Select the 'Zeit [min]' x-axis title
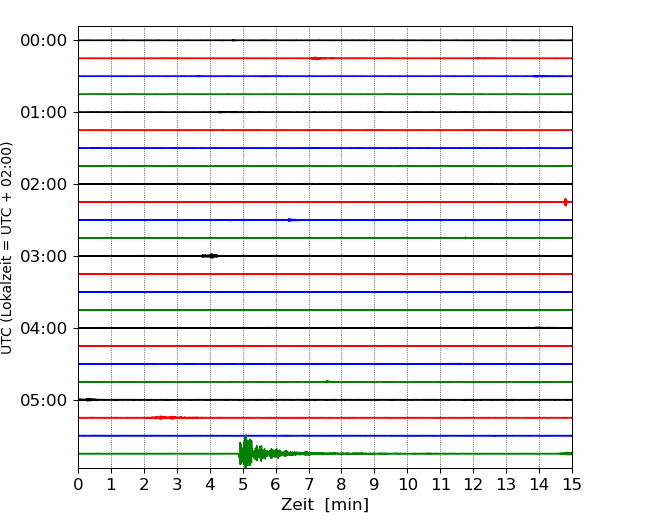 [x=325, y=505]
